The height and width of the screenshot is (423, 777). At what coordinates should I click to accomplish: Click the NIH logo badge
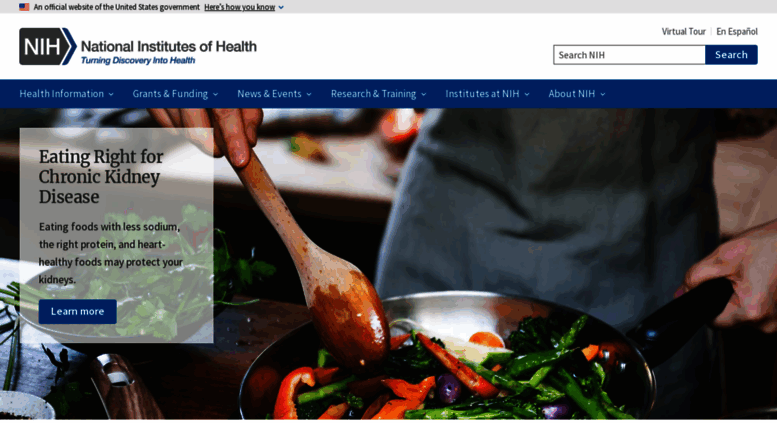coord(48,47)
